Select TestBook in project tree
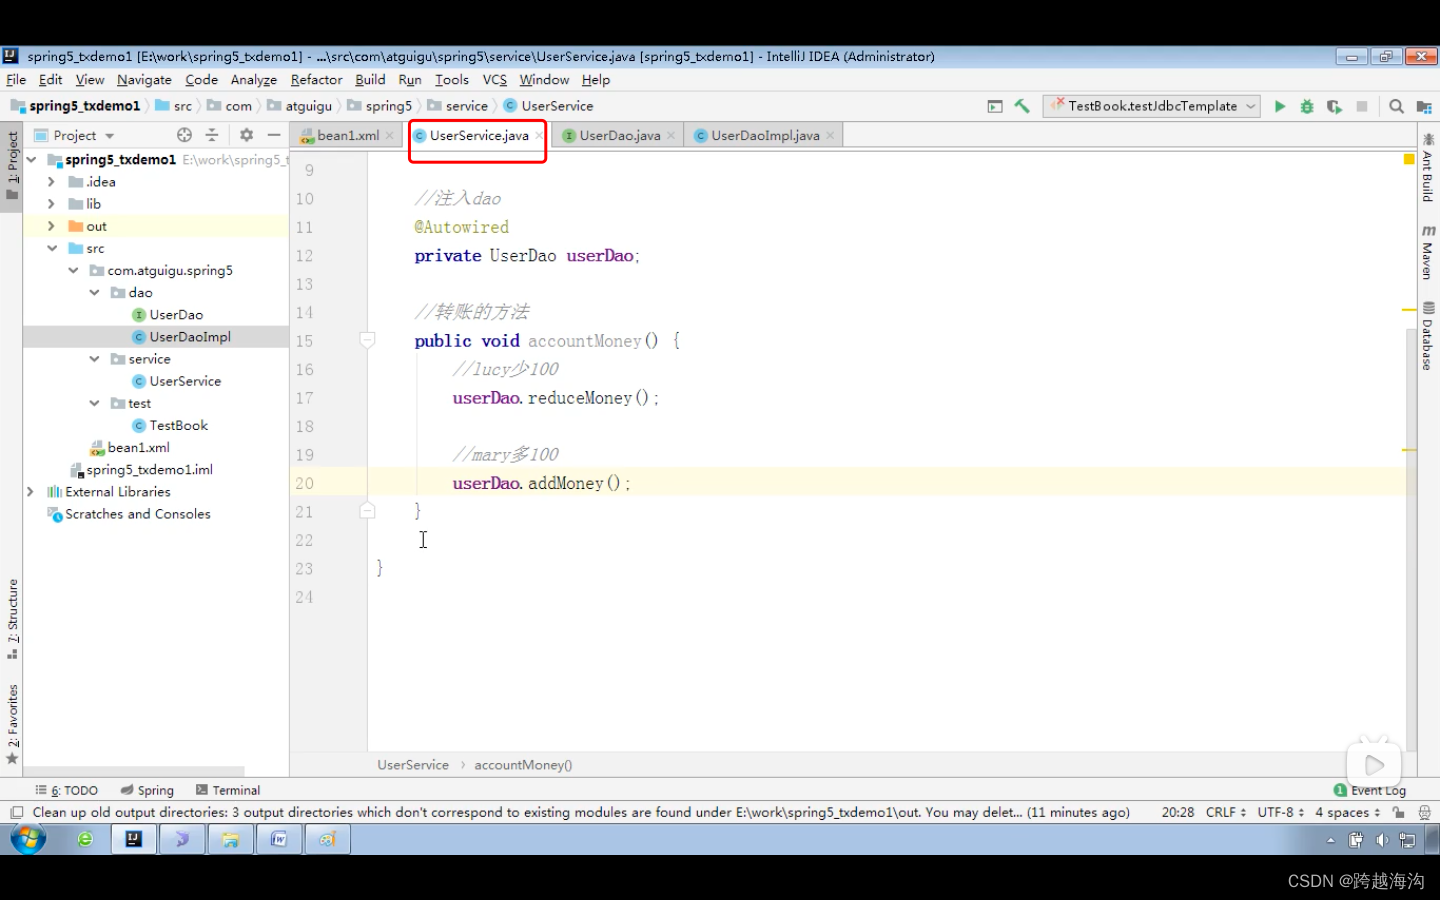The height and width of the screenshot is (900, 1440). 178,426
